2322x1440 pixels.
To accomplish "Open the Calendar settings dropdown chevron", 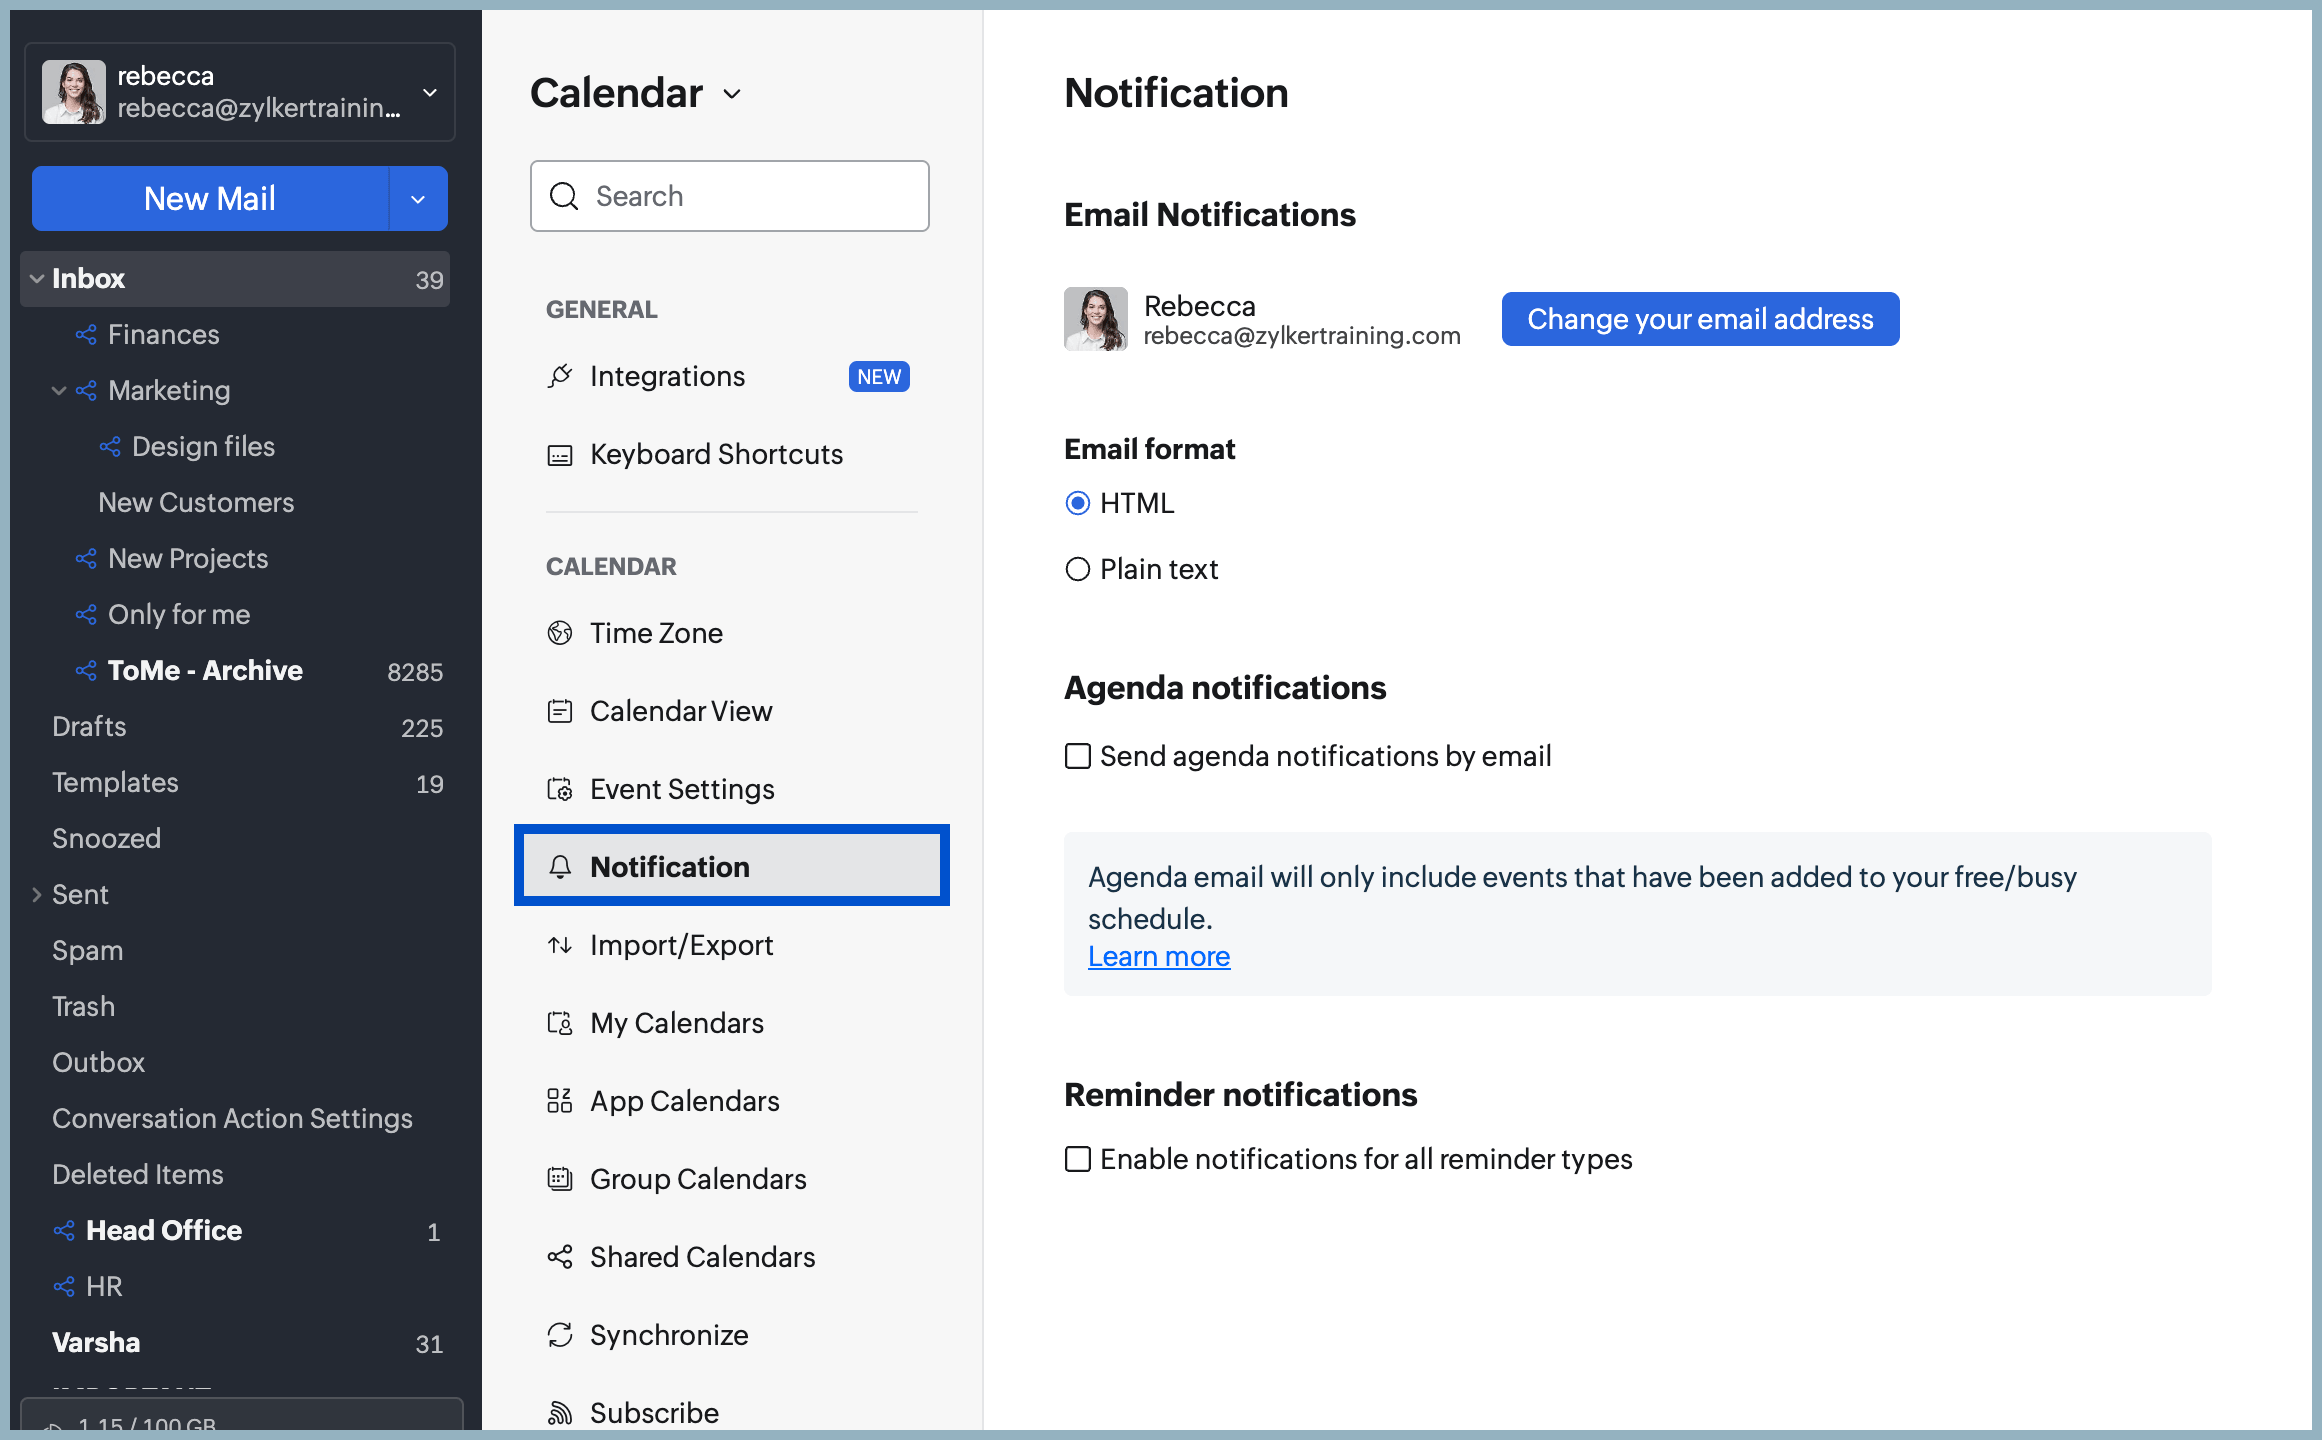I will 732,94.
